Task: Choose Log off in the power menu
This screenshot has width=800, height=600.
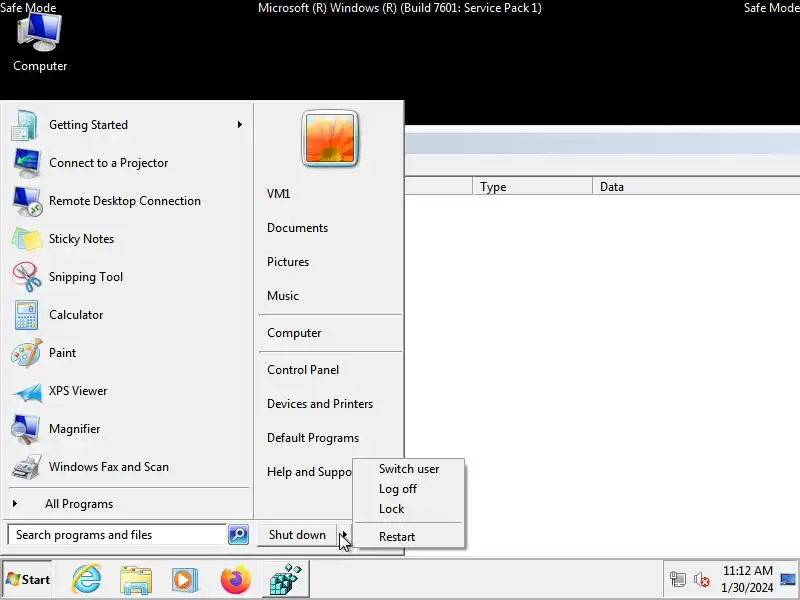Action: (398, 489)
